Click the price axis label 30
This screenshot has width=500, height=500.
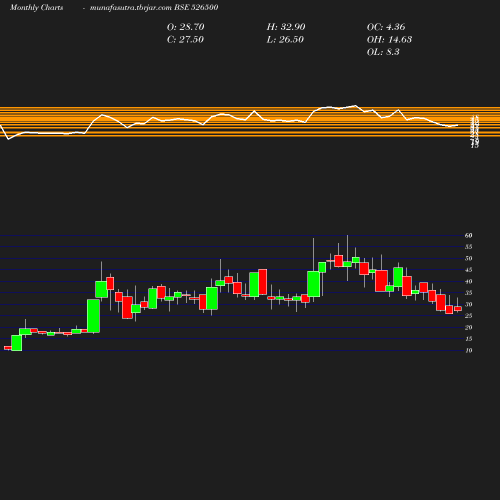click(469, 305)
